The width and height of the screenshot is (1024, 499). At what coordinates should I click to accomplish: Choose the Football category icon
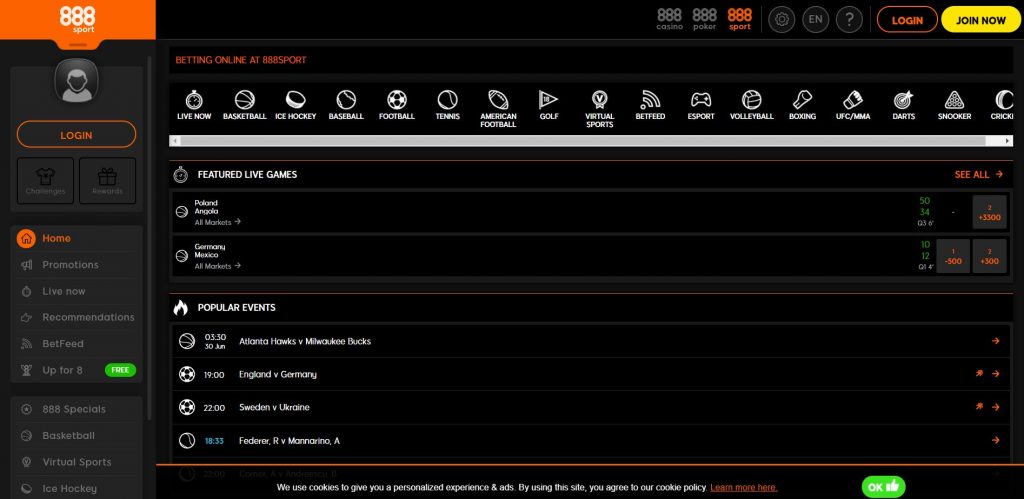(x=396, y=105)
